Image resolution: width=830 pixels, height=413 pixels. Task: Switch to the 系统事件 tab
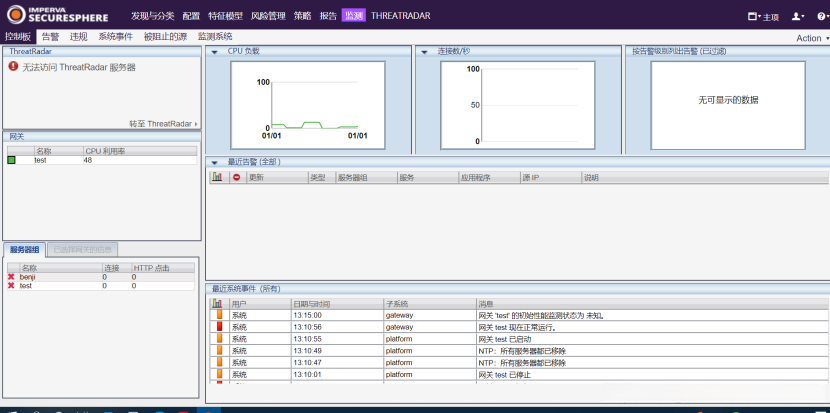tap(115, 37)
